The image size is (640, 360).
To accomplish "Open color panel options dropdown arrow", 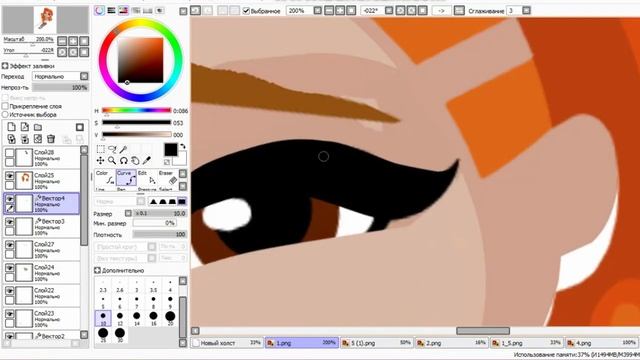I will (x=183, y=11).
